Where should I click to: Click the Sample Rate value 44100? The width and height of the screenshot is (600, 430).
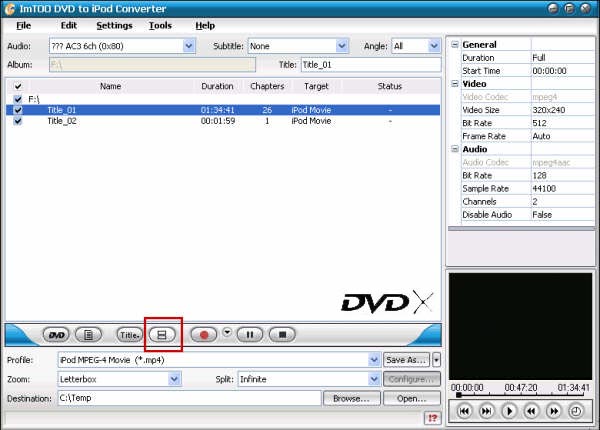pyautogui.click(x=544, y=189)
